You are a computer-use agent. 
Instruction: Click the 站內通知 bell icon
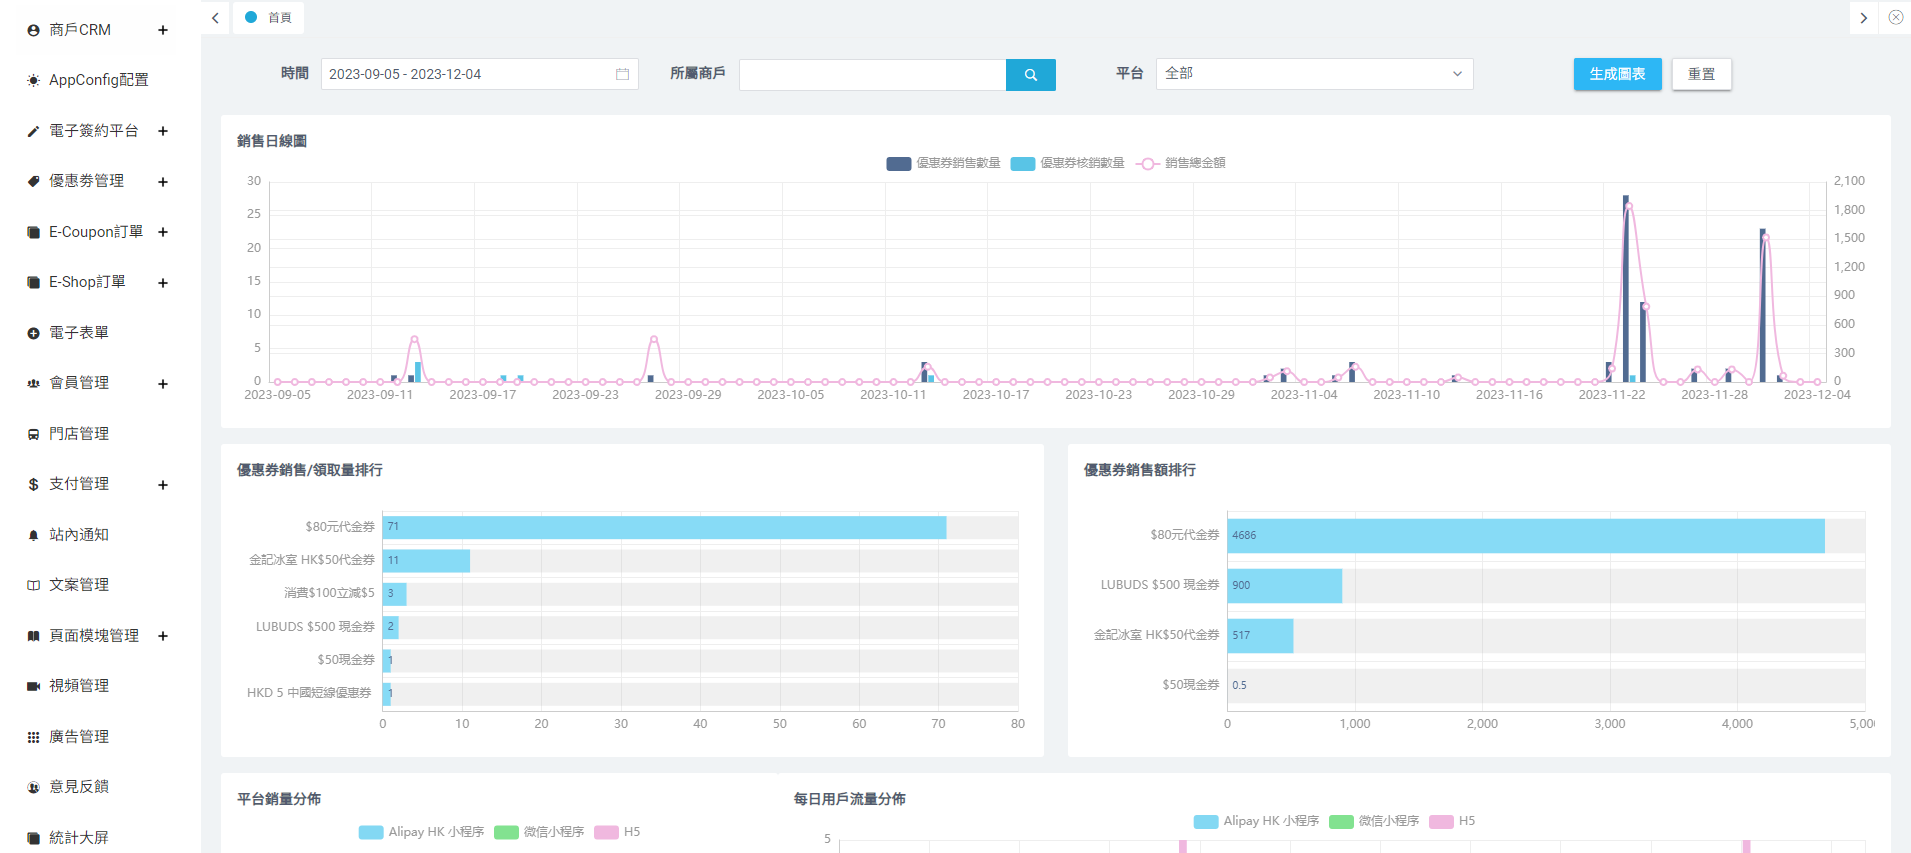point(33,535)
